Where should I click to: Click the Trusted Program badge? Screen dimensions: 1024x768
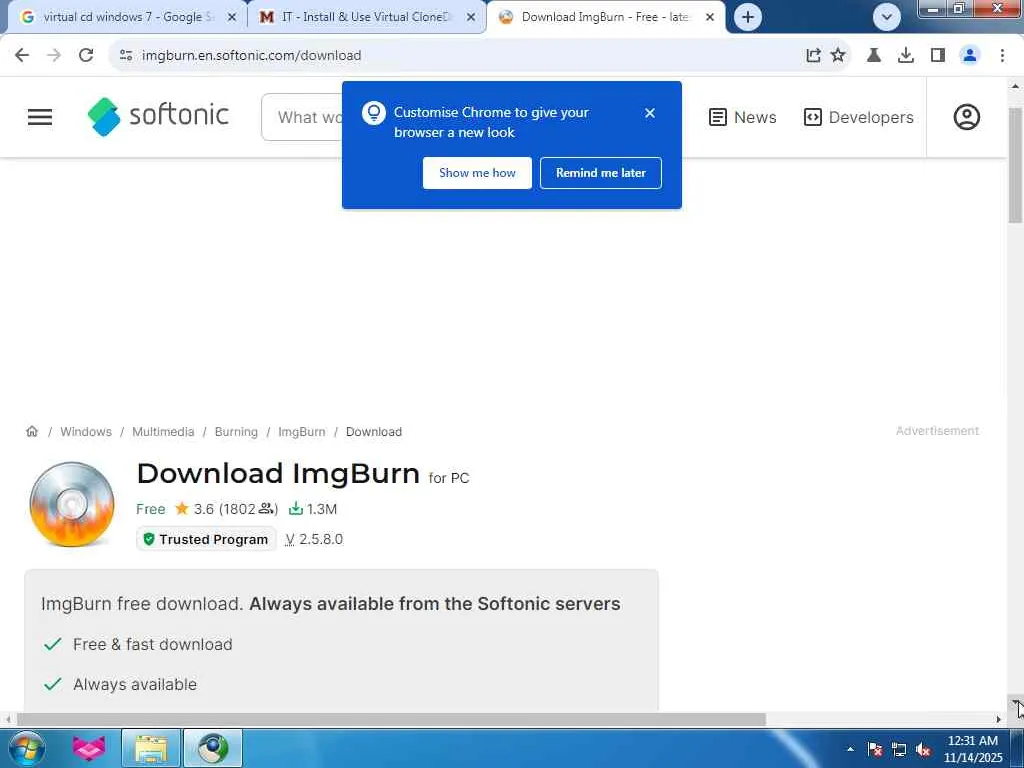(206, 539)
